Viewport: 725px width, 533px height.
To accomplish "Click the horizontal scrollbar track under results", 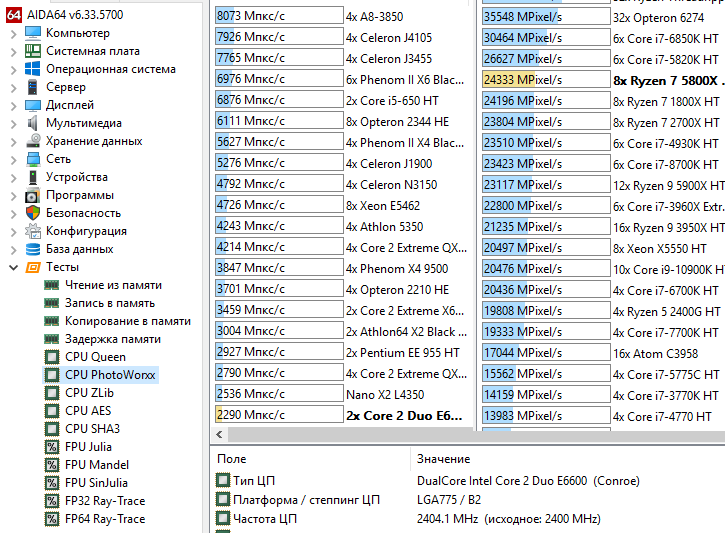I will tap(476, 435).
